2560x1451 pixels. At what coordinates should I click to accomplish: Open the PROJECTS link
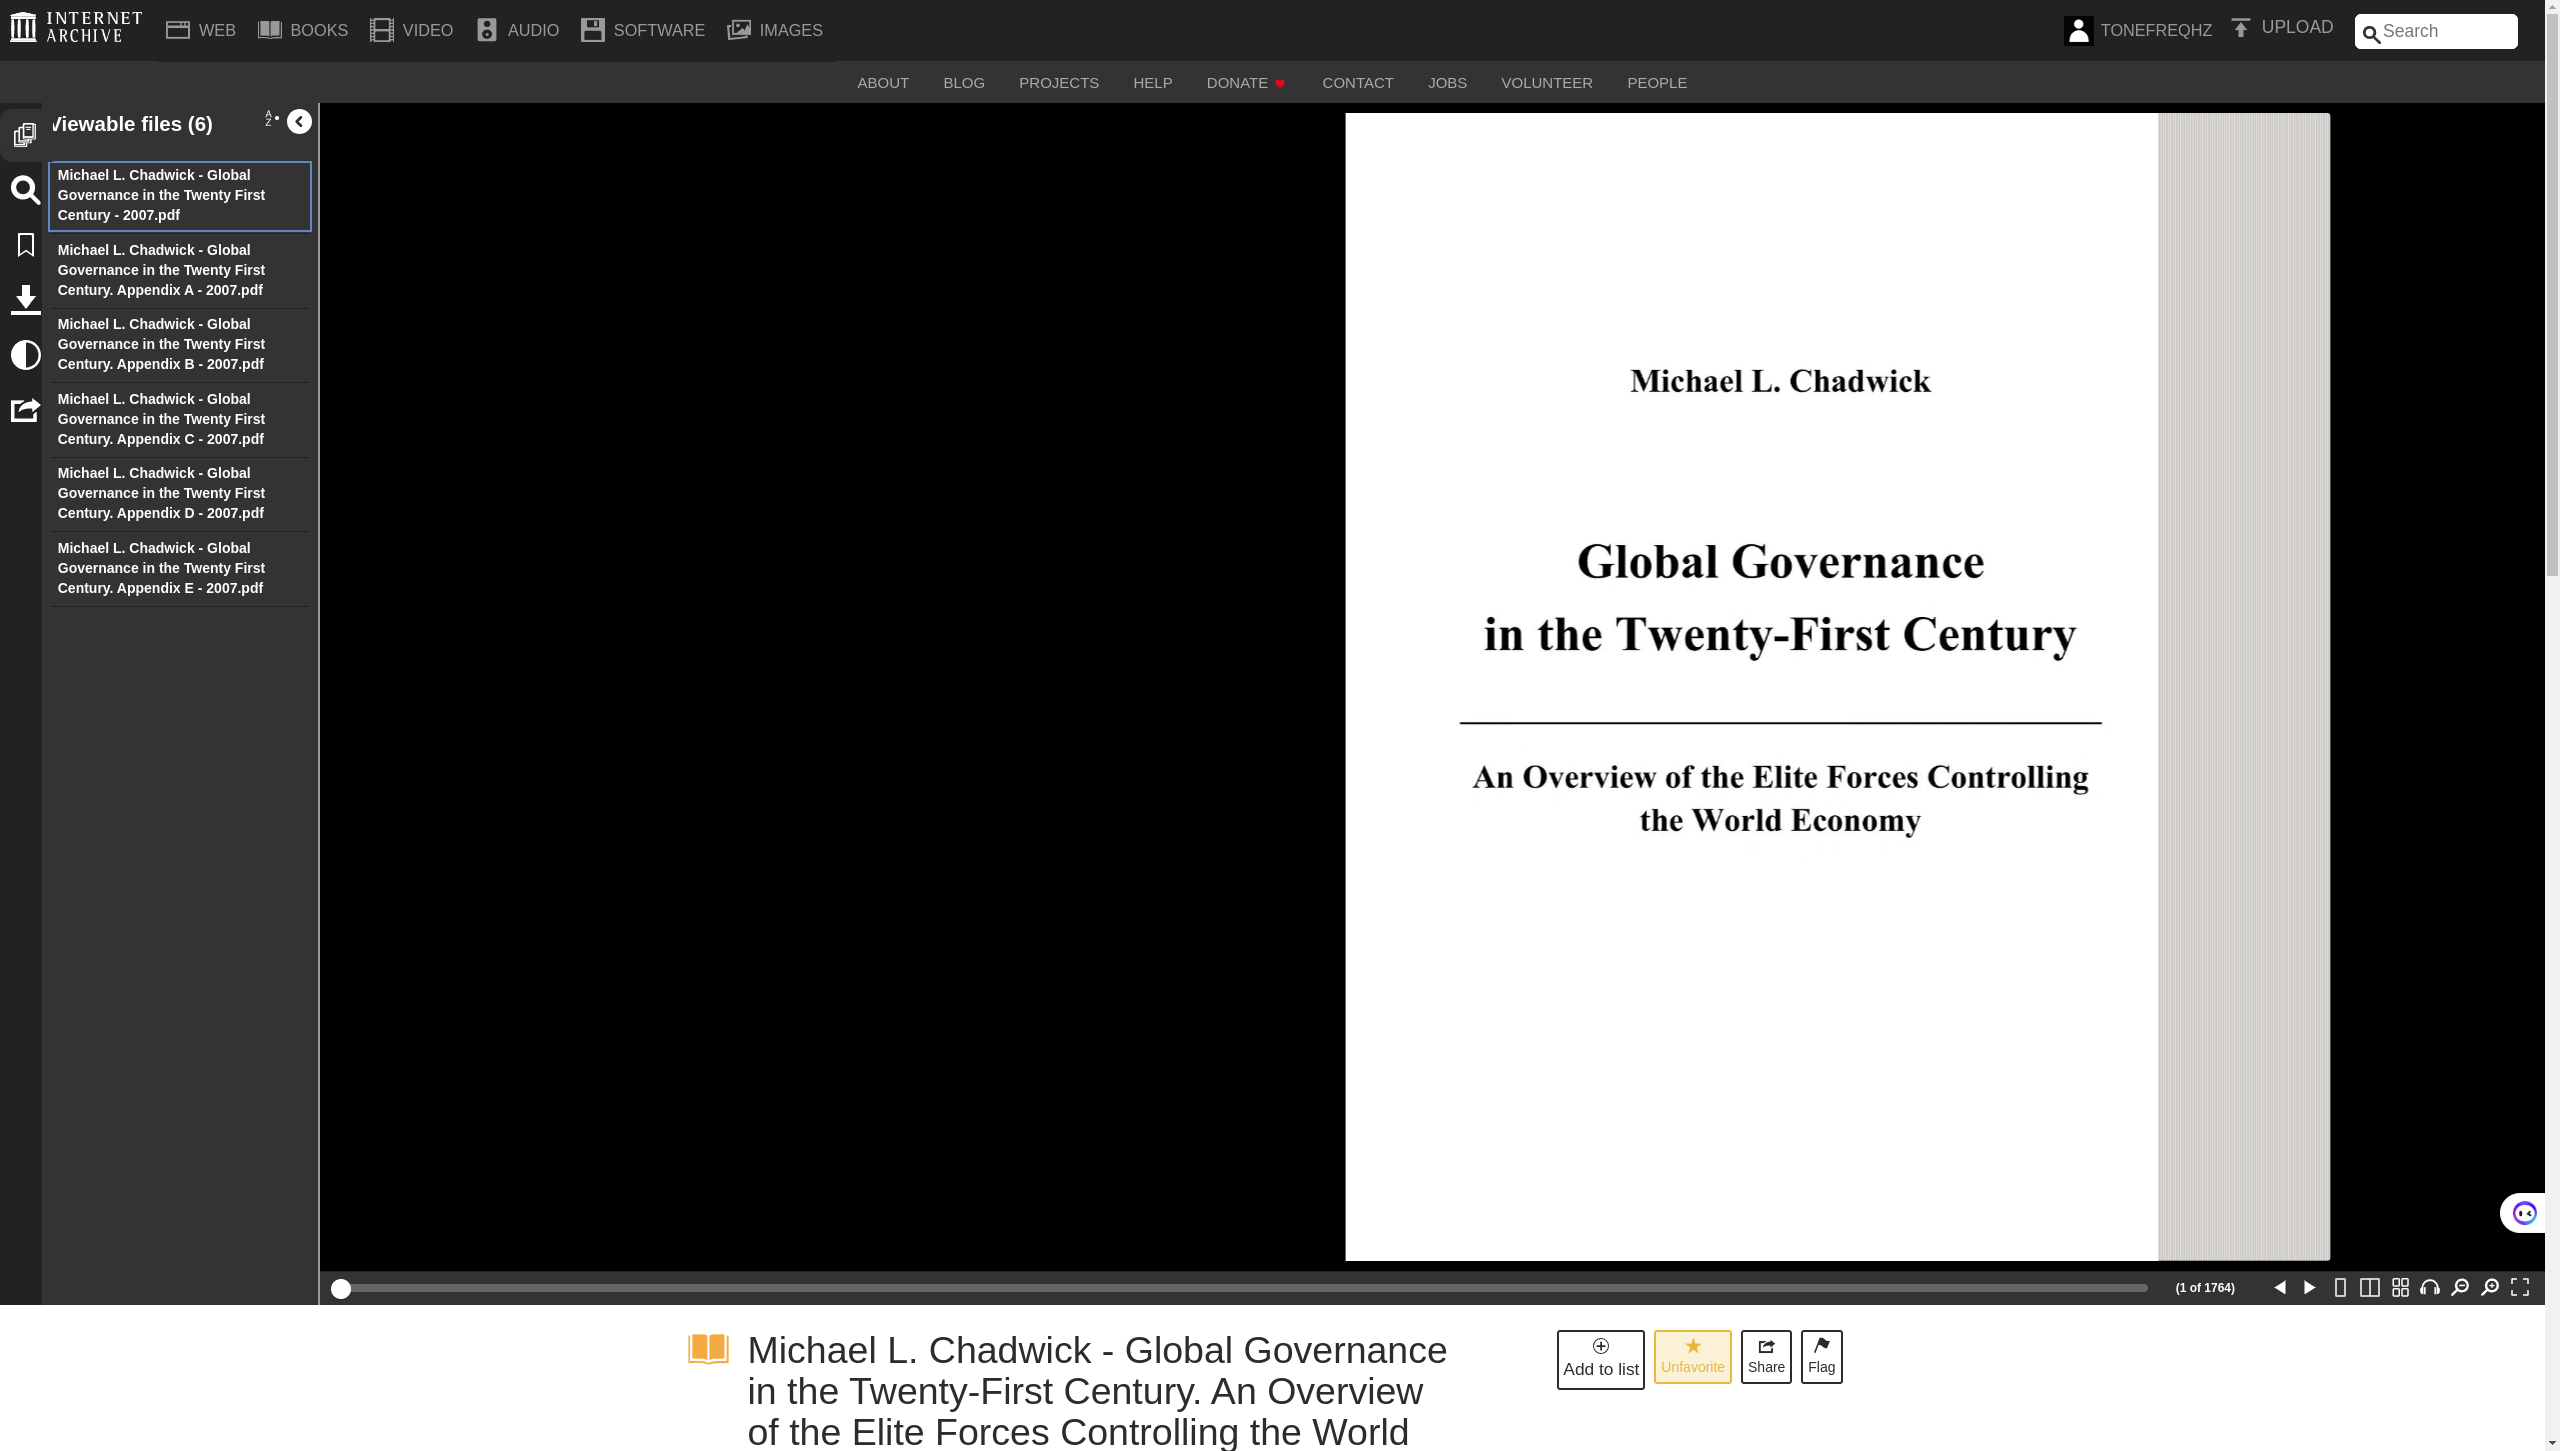click(1059, 83)
